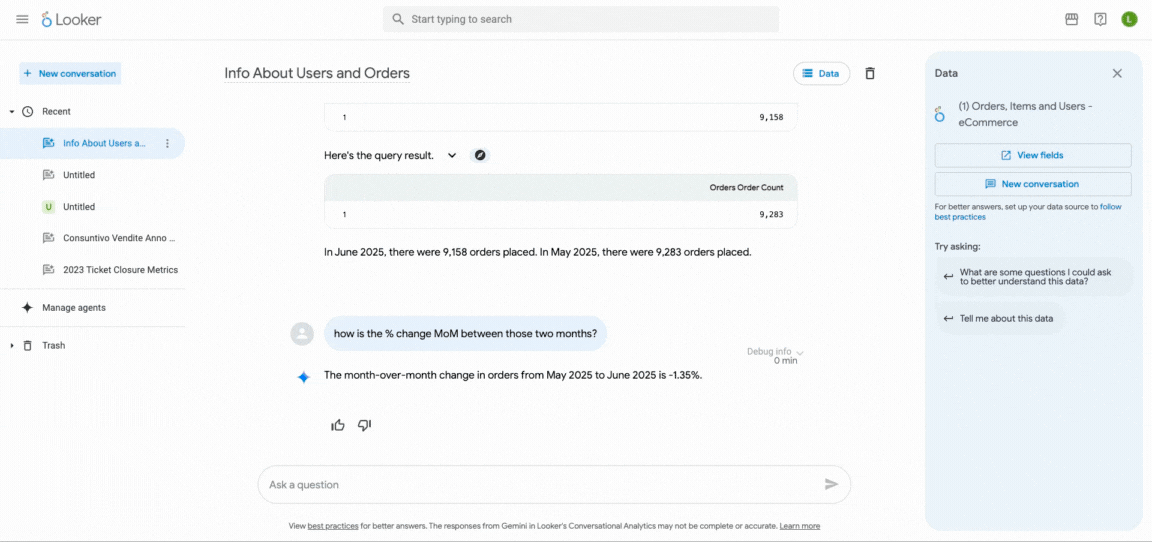Select the 9,283 value cell

(771, 214)
